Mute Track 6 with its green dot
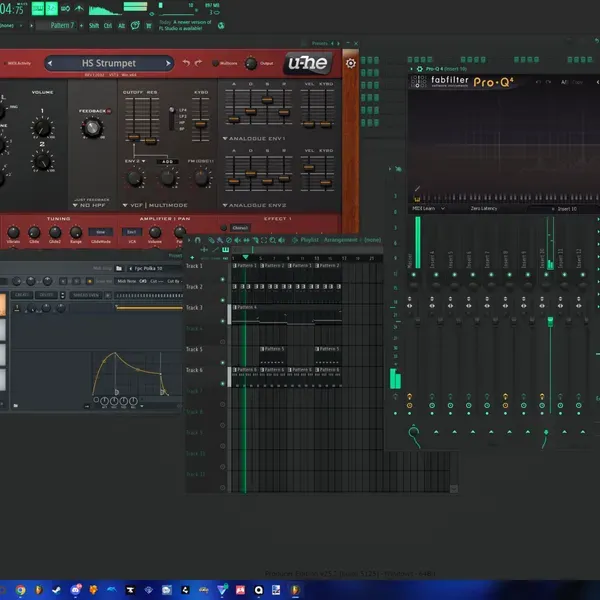 point(223,383)
